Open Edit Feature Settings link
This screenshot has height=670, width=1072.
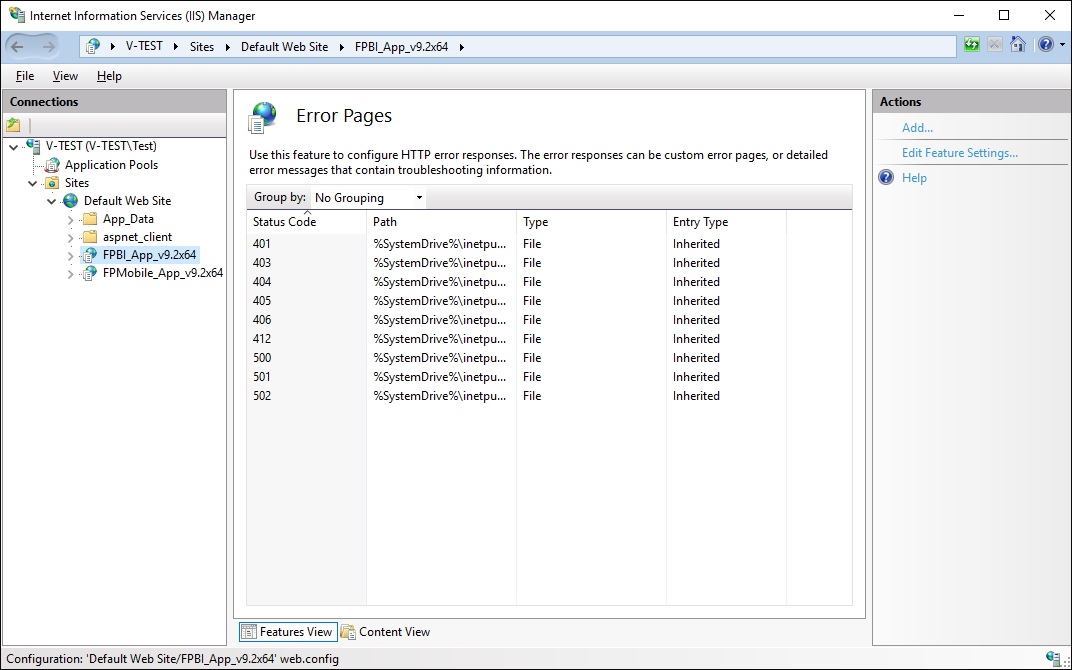tap(959, 153)
